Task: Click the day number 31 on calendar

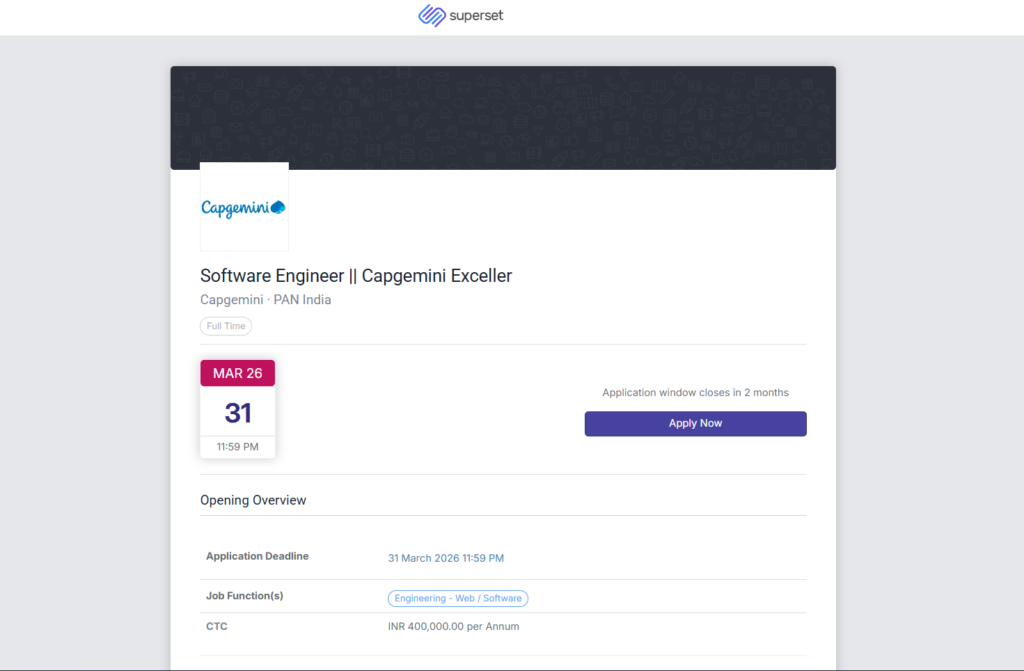Action: [x=238, y=412]
